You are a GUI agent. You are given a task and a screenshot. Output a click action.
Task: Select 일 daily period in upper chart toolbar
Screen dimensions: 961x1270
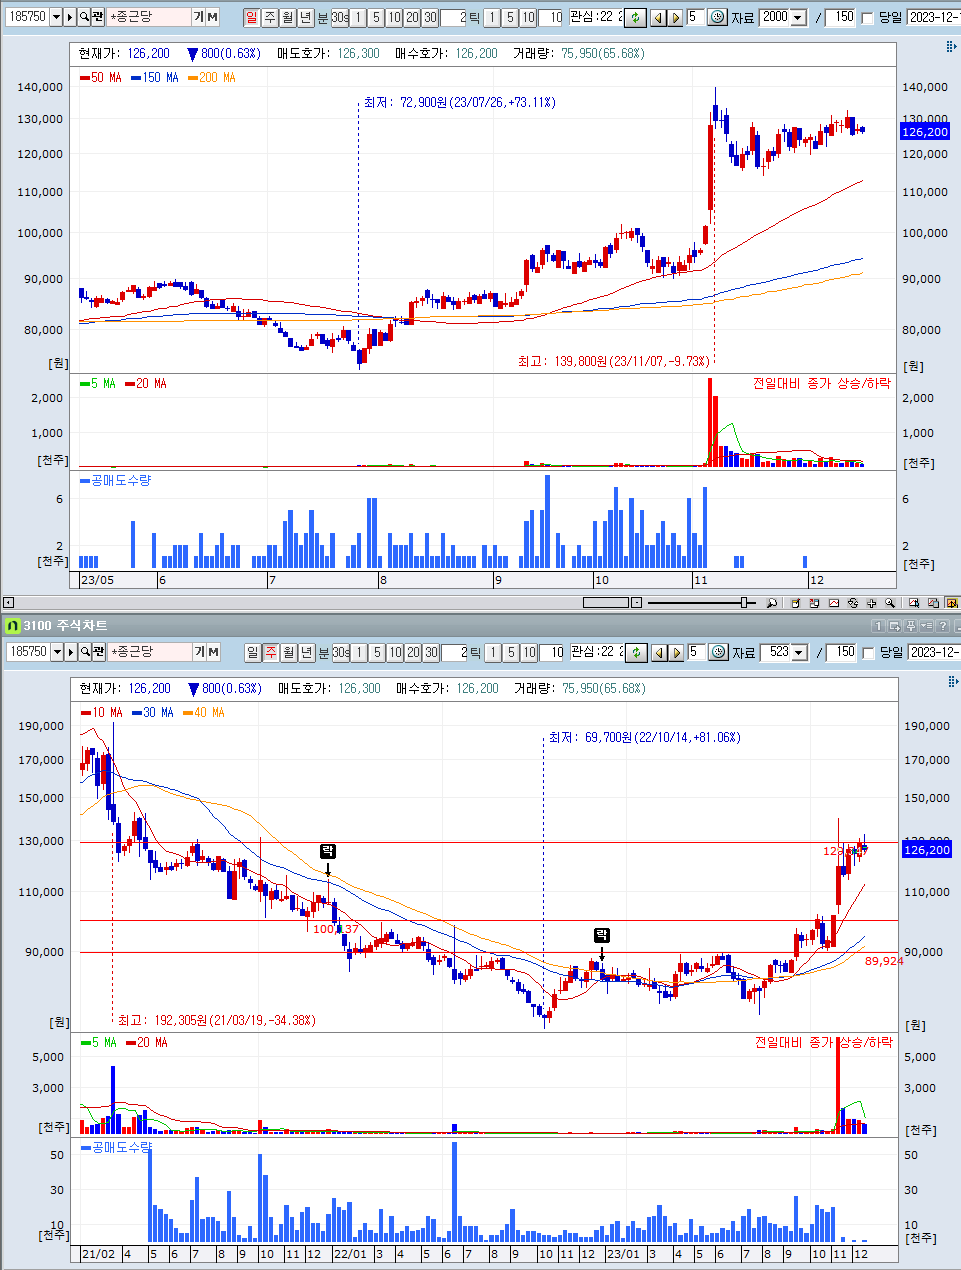[251, 17]
